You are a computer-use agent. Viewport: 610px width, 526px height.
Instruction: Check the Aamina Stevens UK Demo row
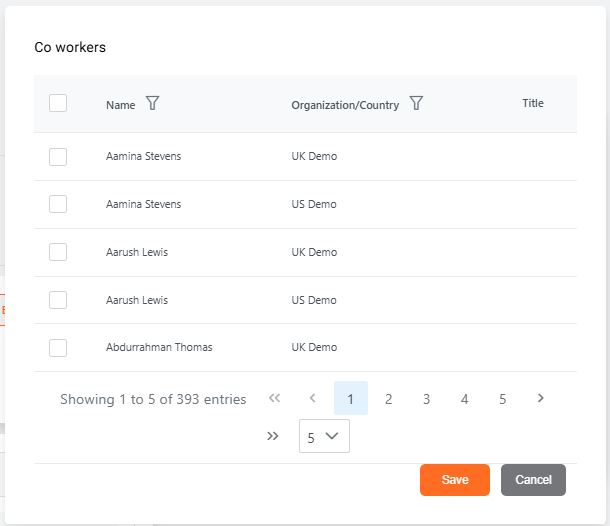click(58, 156)
